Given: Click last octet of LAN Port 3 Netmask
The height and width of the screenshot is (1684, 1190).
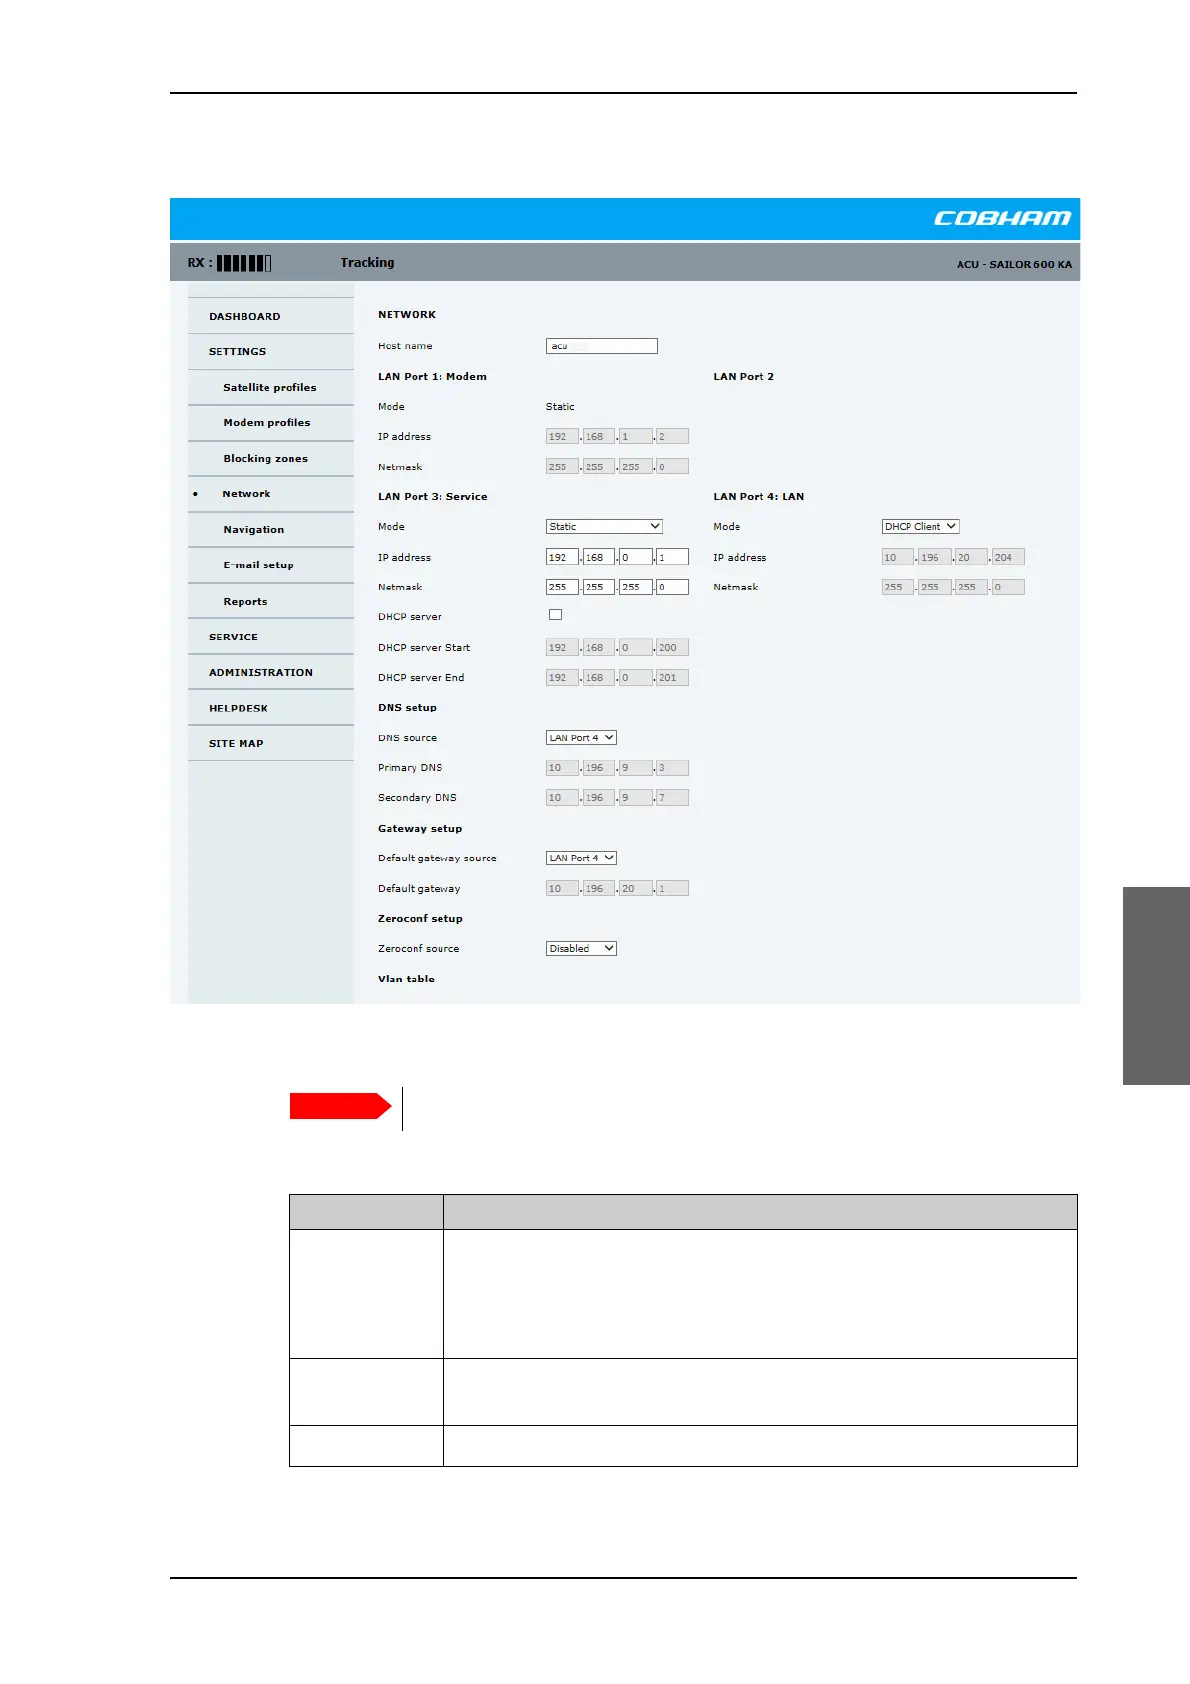Looking at the screenshot, I should tap(672, 587).
